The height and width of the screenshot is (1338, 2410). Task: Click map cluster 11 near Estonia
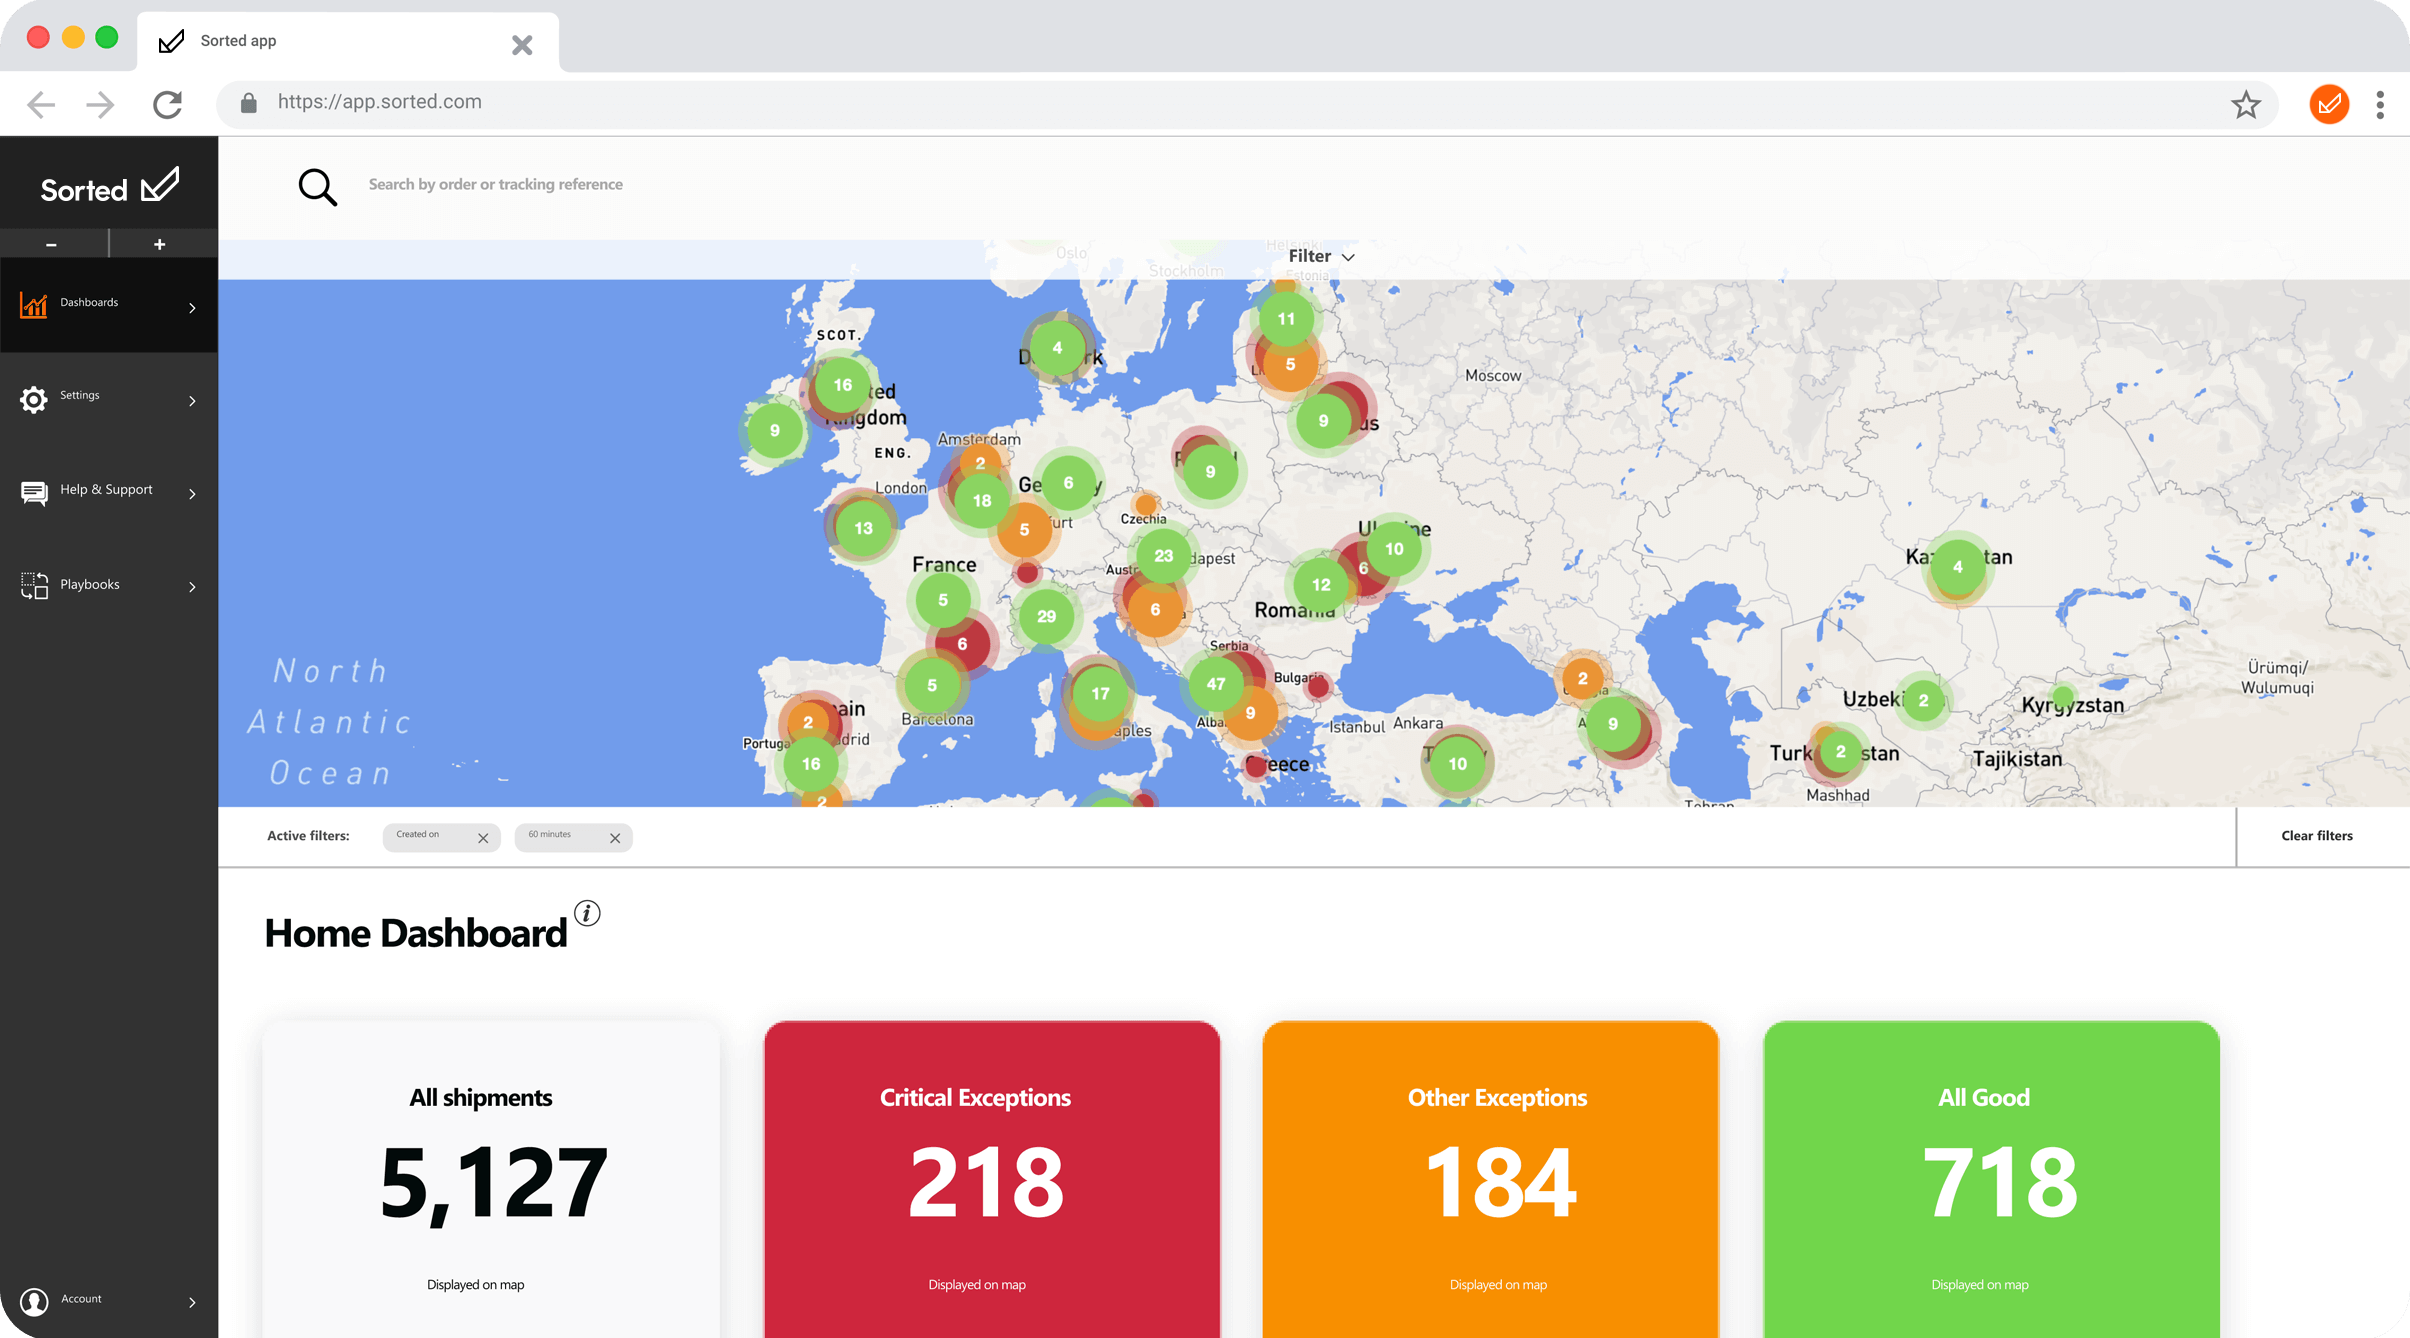point(1286,318)
